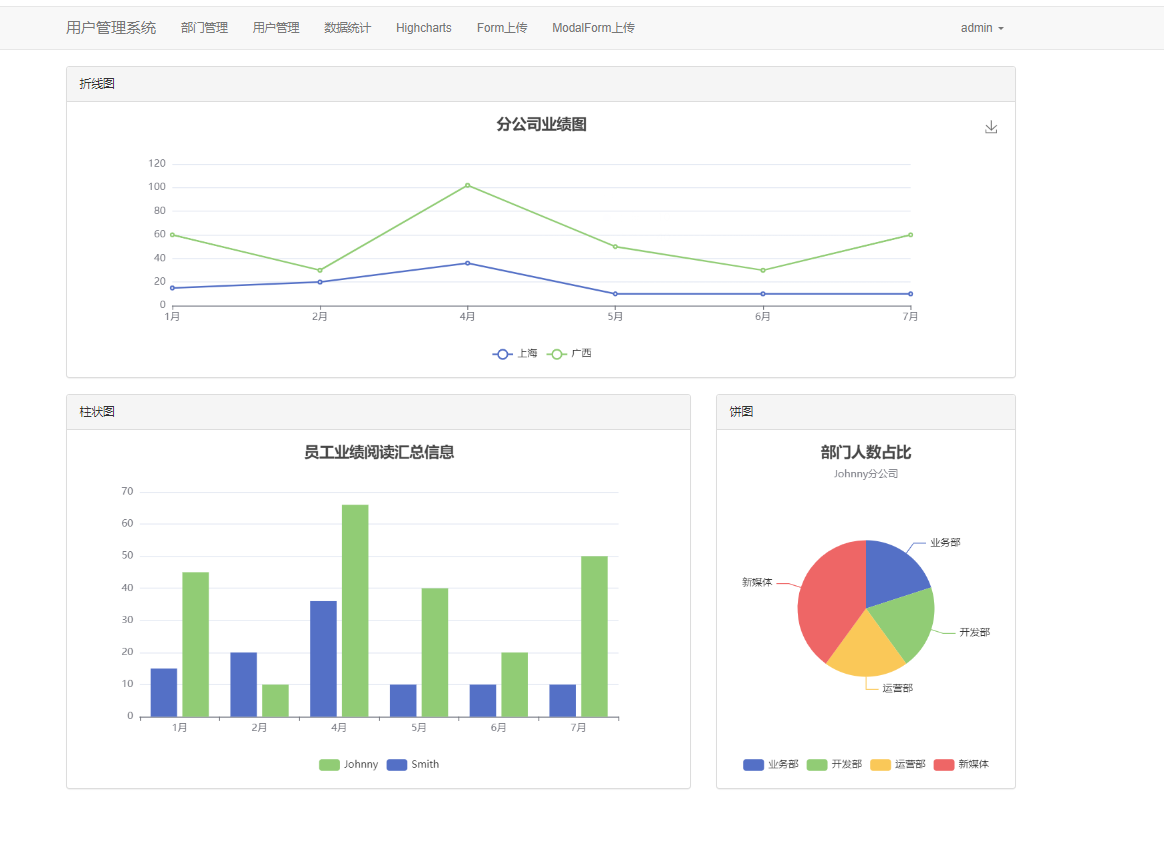Open Form上传 navigation link
The width and height of the screenshot is (1164, 843).
point(502,28)
